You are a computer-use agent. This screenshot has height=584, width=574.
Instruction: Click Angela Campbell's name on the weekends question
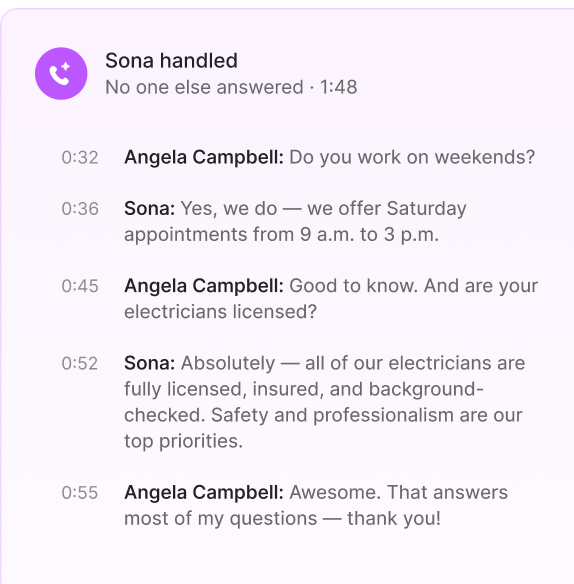tap(204, 157)
